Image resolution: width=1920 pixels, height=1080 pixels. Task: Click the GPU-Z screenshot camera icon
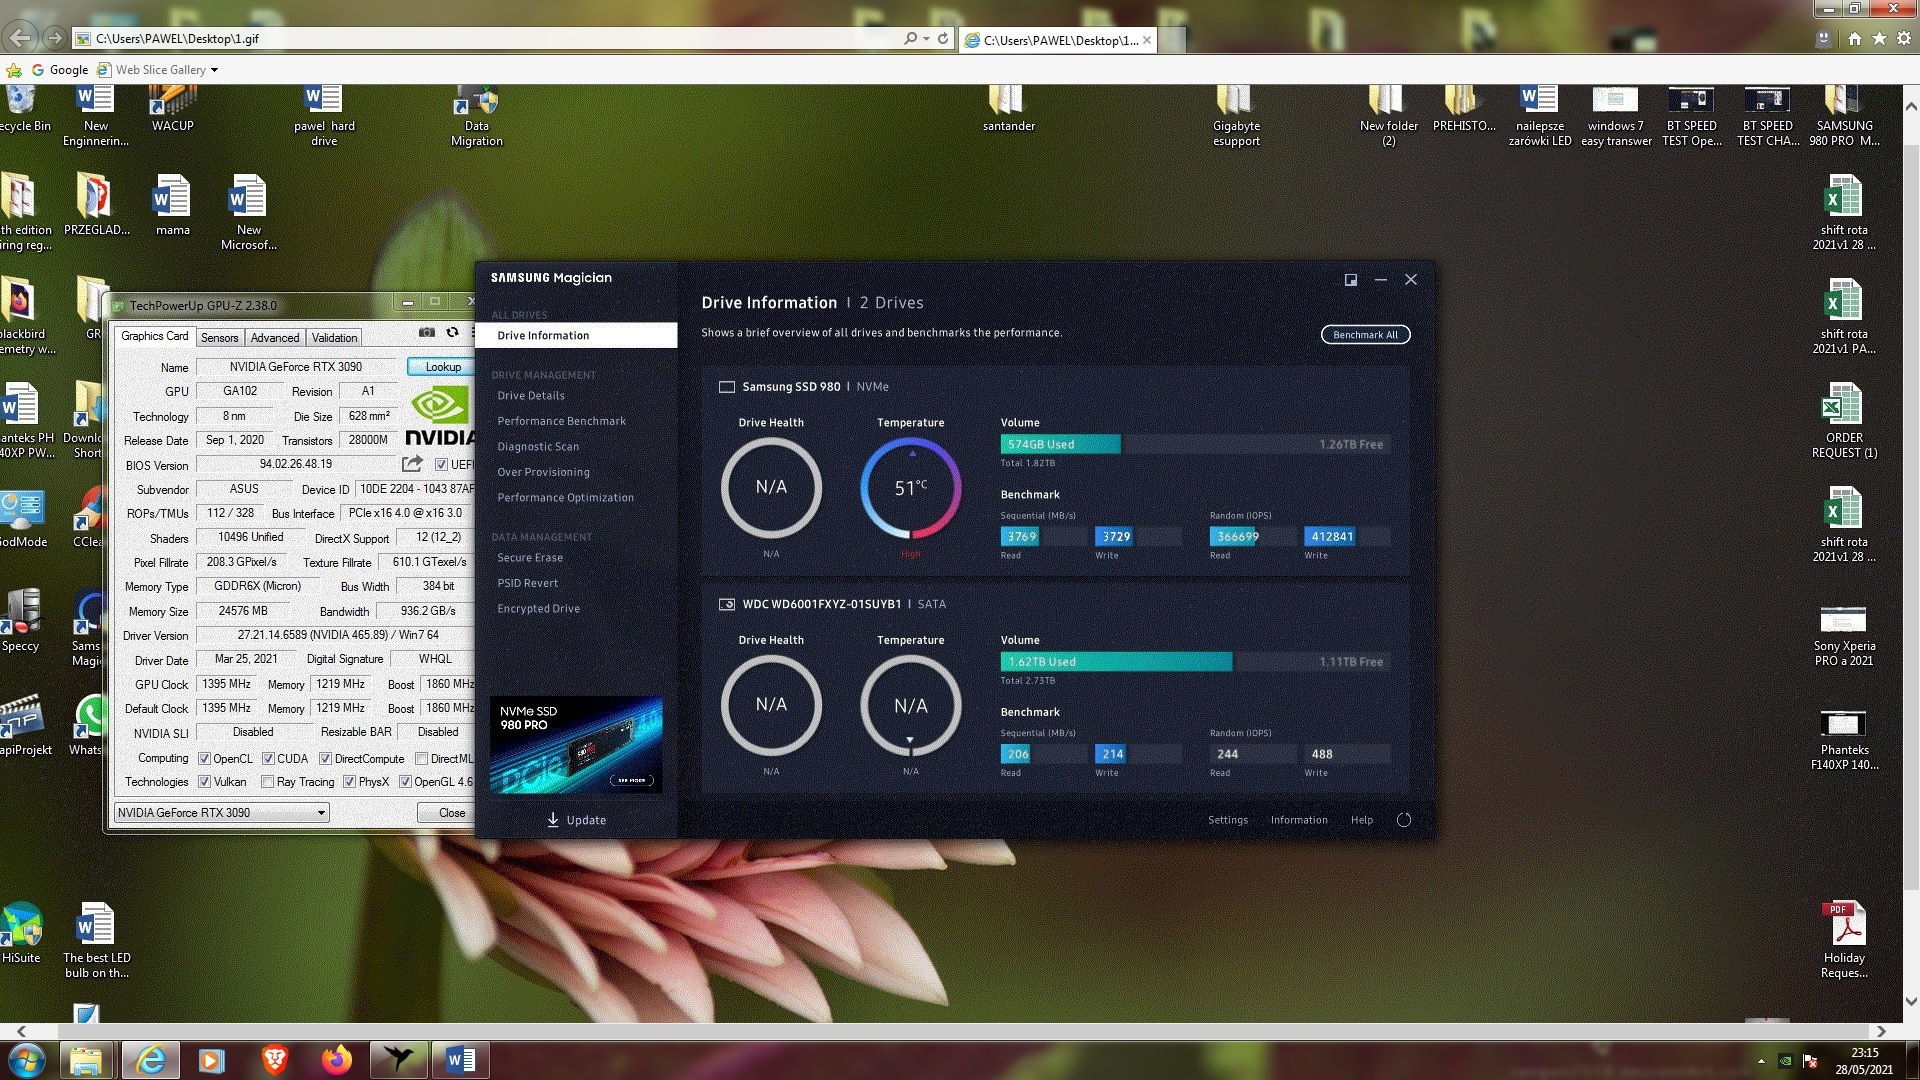(x=427, y=333)
